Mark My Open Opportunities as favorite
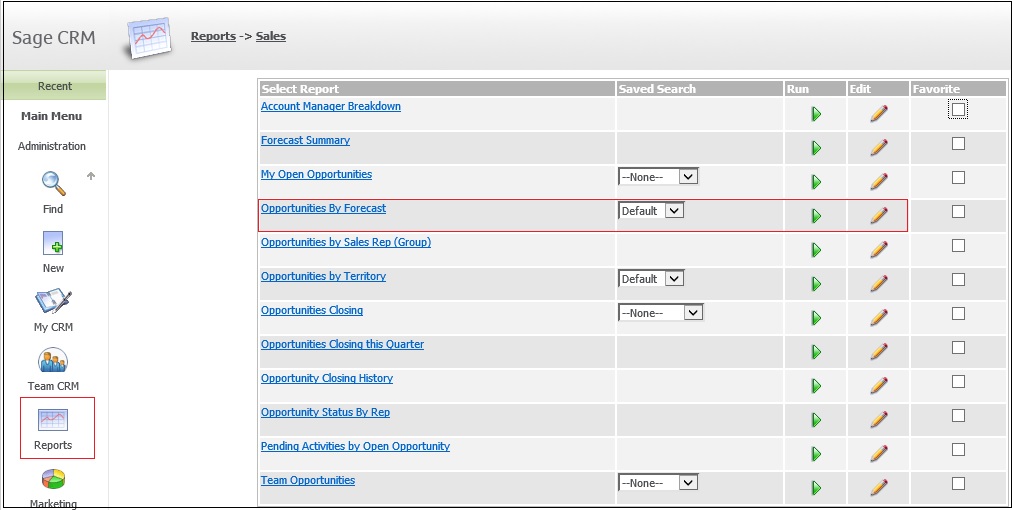This screenshot has height=510, width=1012. (958, 178)
